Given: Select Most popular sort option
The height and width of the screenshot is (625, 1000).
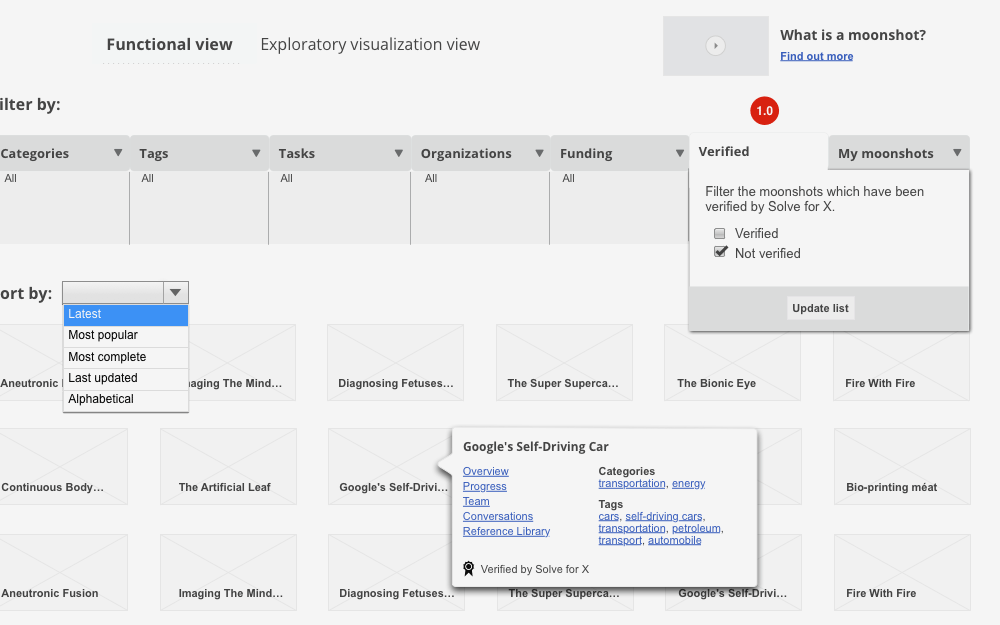Looking at the screenshot, I should [x=103, y=336].
